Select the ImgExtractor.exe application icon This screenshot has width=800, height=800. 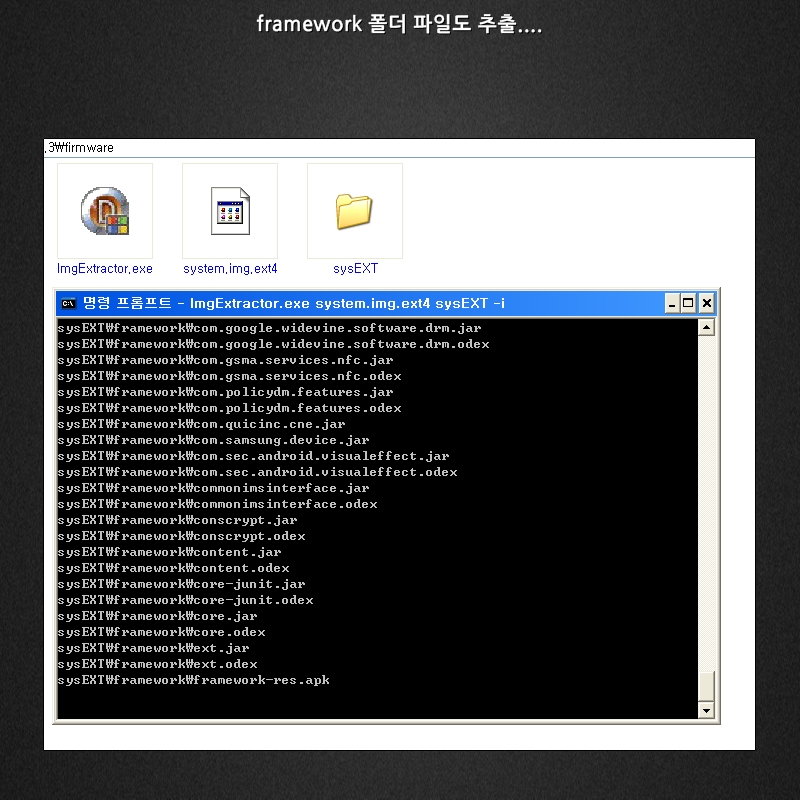(x=105, y=211)
